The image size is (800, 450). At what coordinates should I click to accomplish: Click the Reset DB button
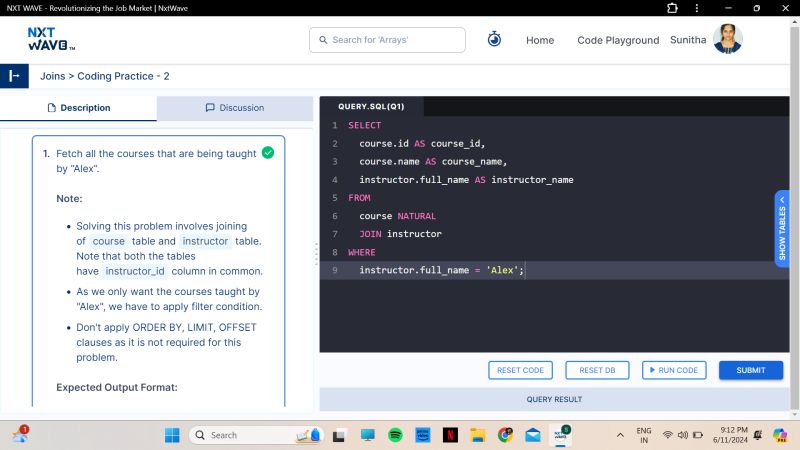coord(597,370)
